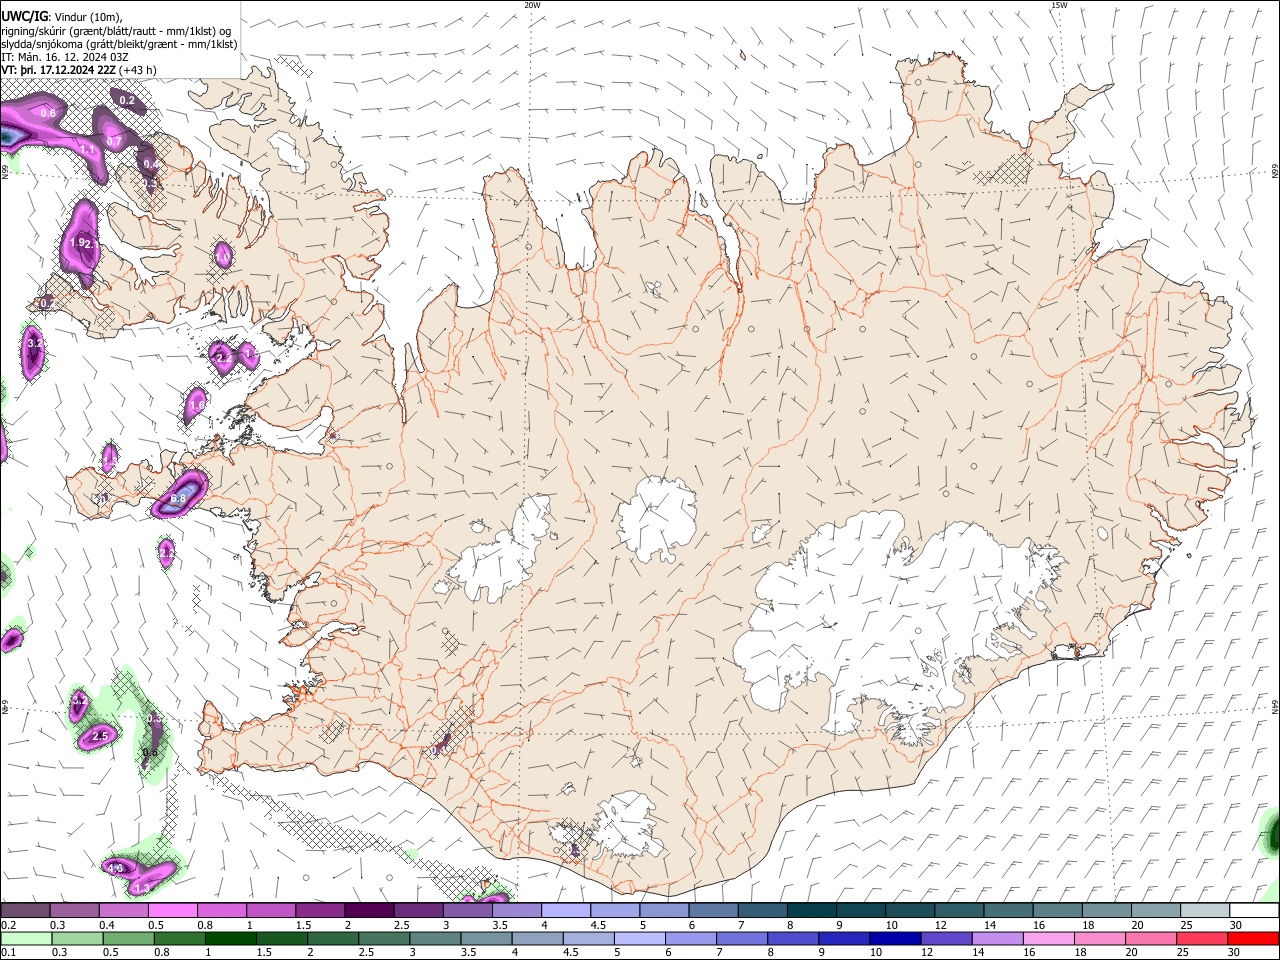1280x960 pixels.
Task: Click the 'VT: þri. 17.12.2024 22Z' valid time
Action: click(x=58, y=70)
